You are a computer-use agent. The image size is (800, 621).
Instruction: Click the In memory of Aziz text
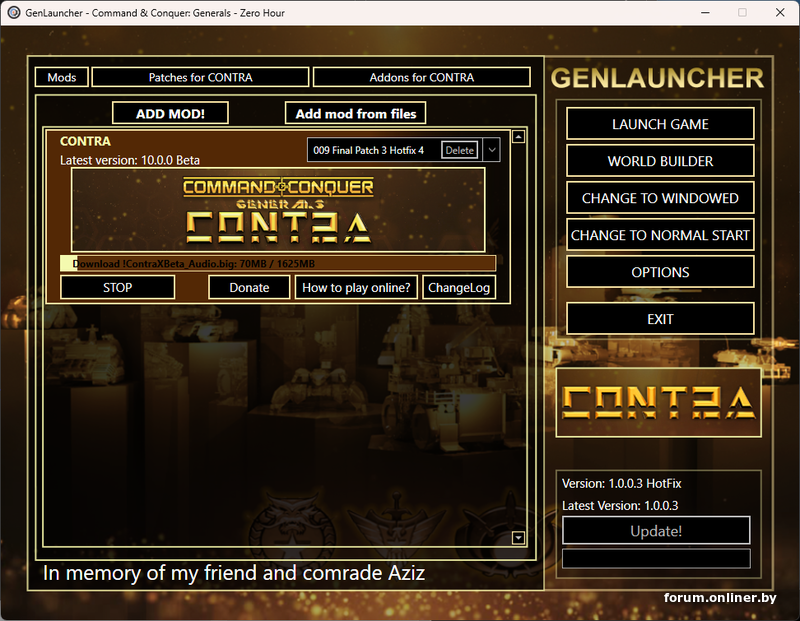234,573
